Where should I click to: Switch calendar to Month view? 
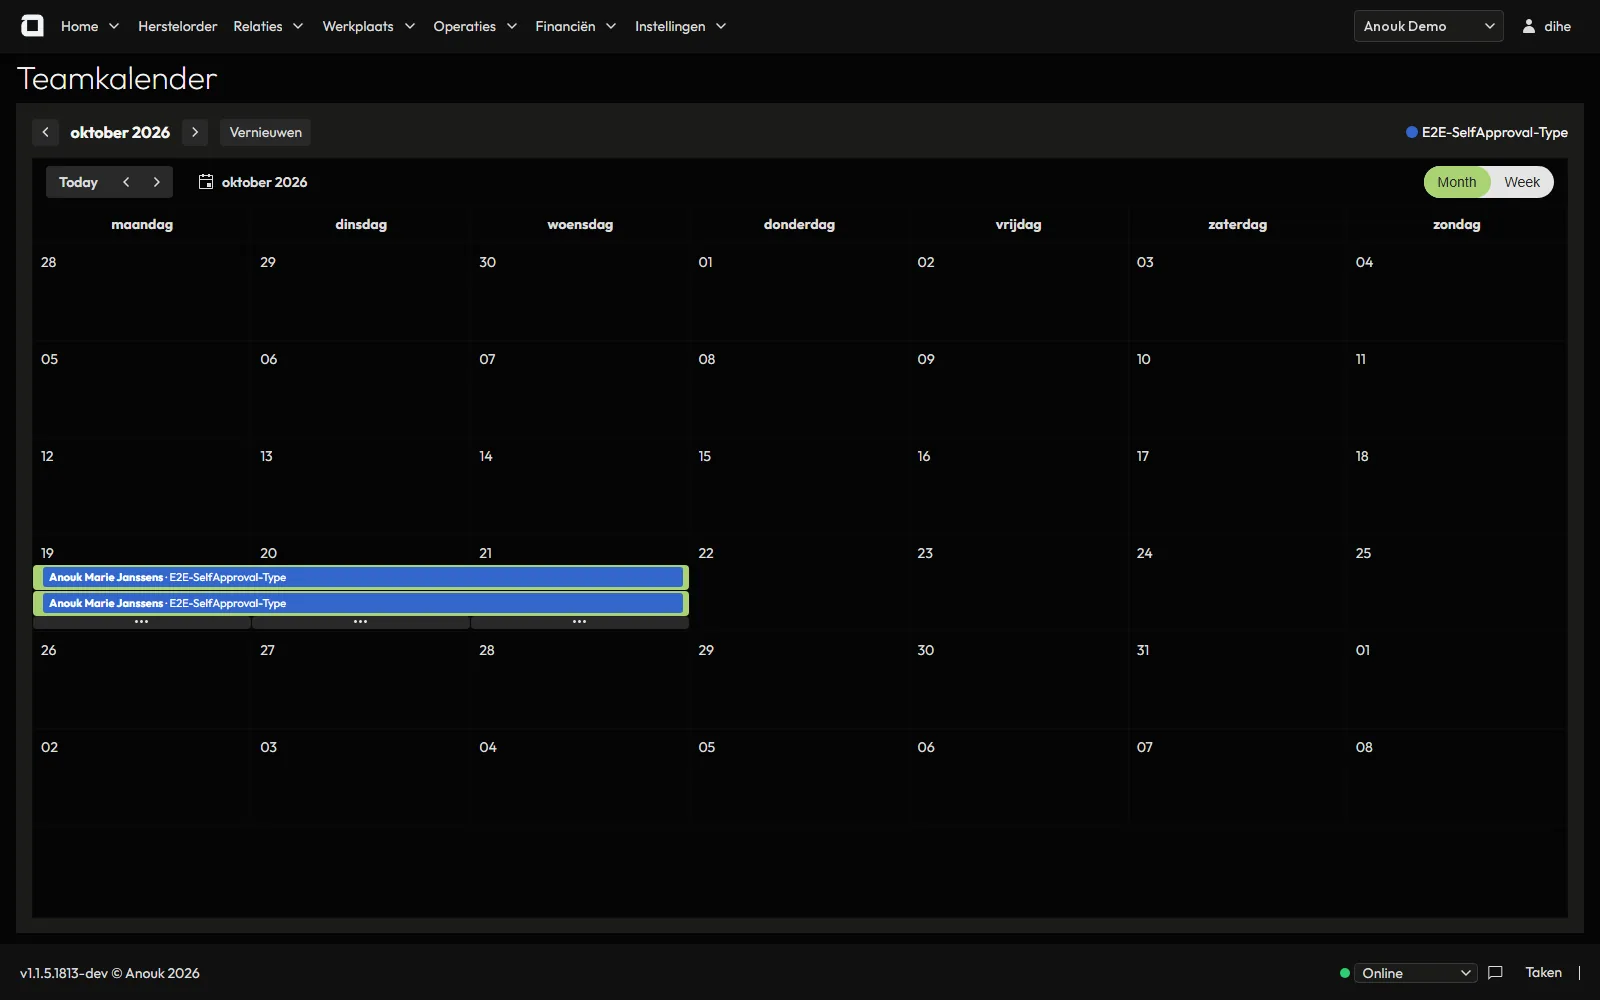(x=1457, y=182)
